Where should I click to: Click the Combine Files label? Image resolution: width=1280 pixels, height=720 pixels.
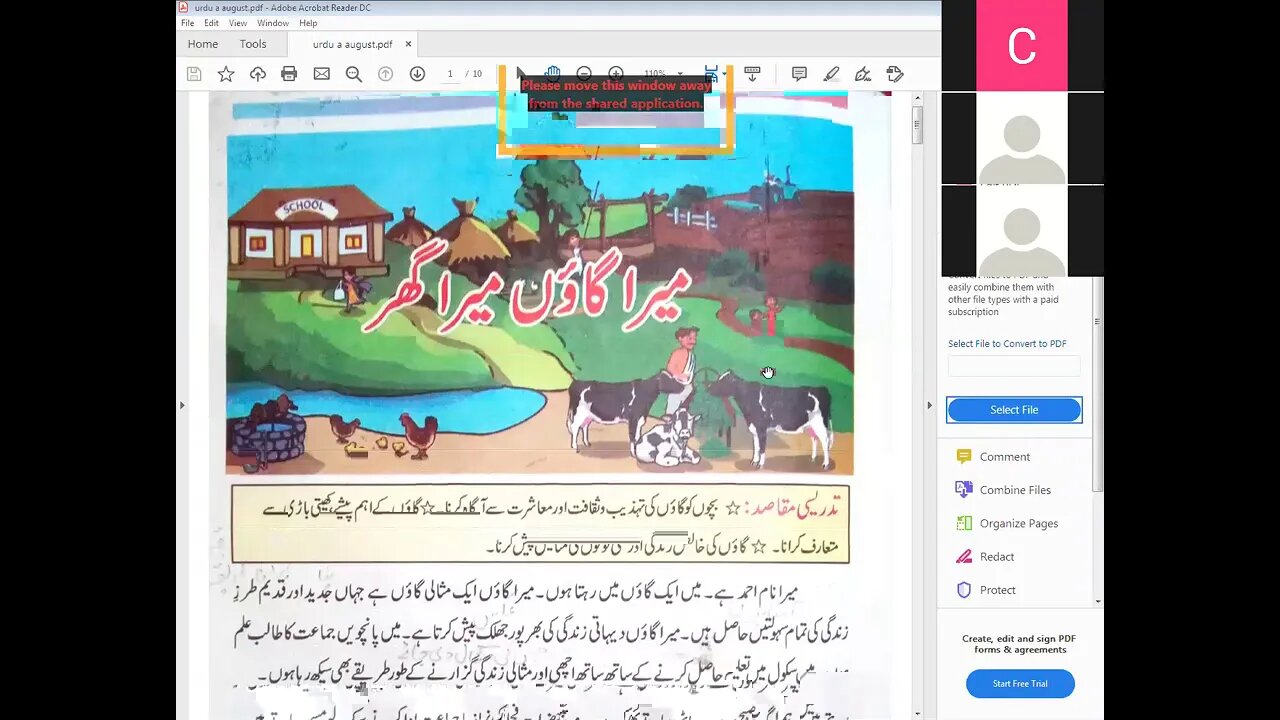[x=1015, y=490]
